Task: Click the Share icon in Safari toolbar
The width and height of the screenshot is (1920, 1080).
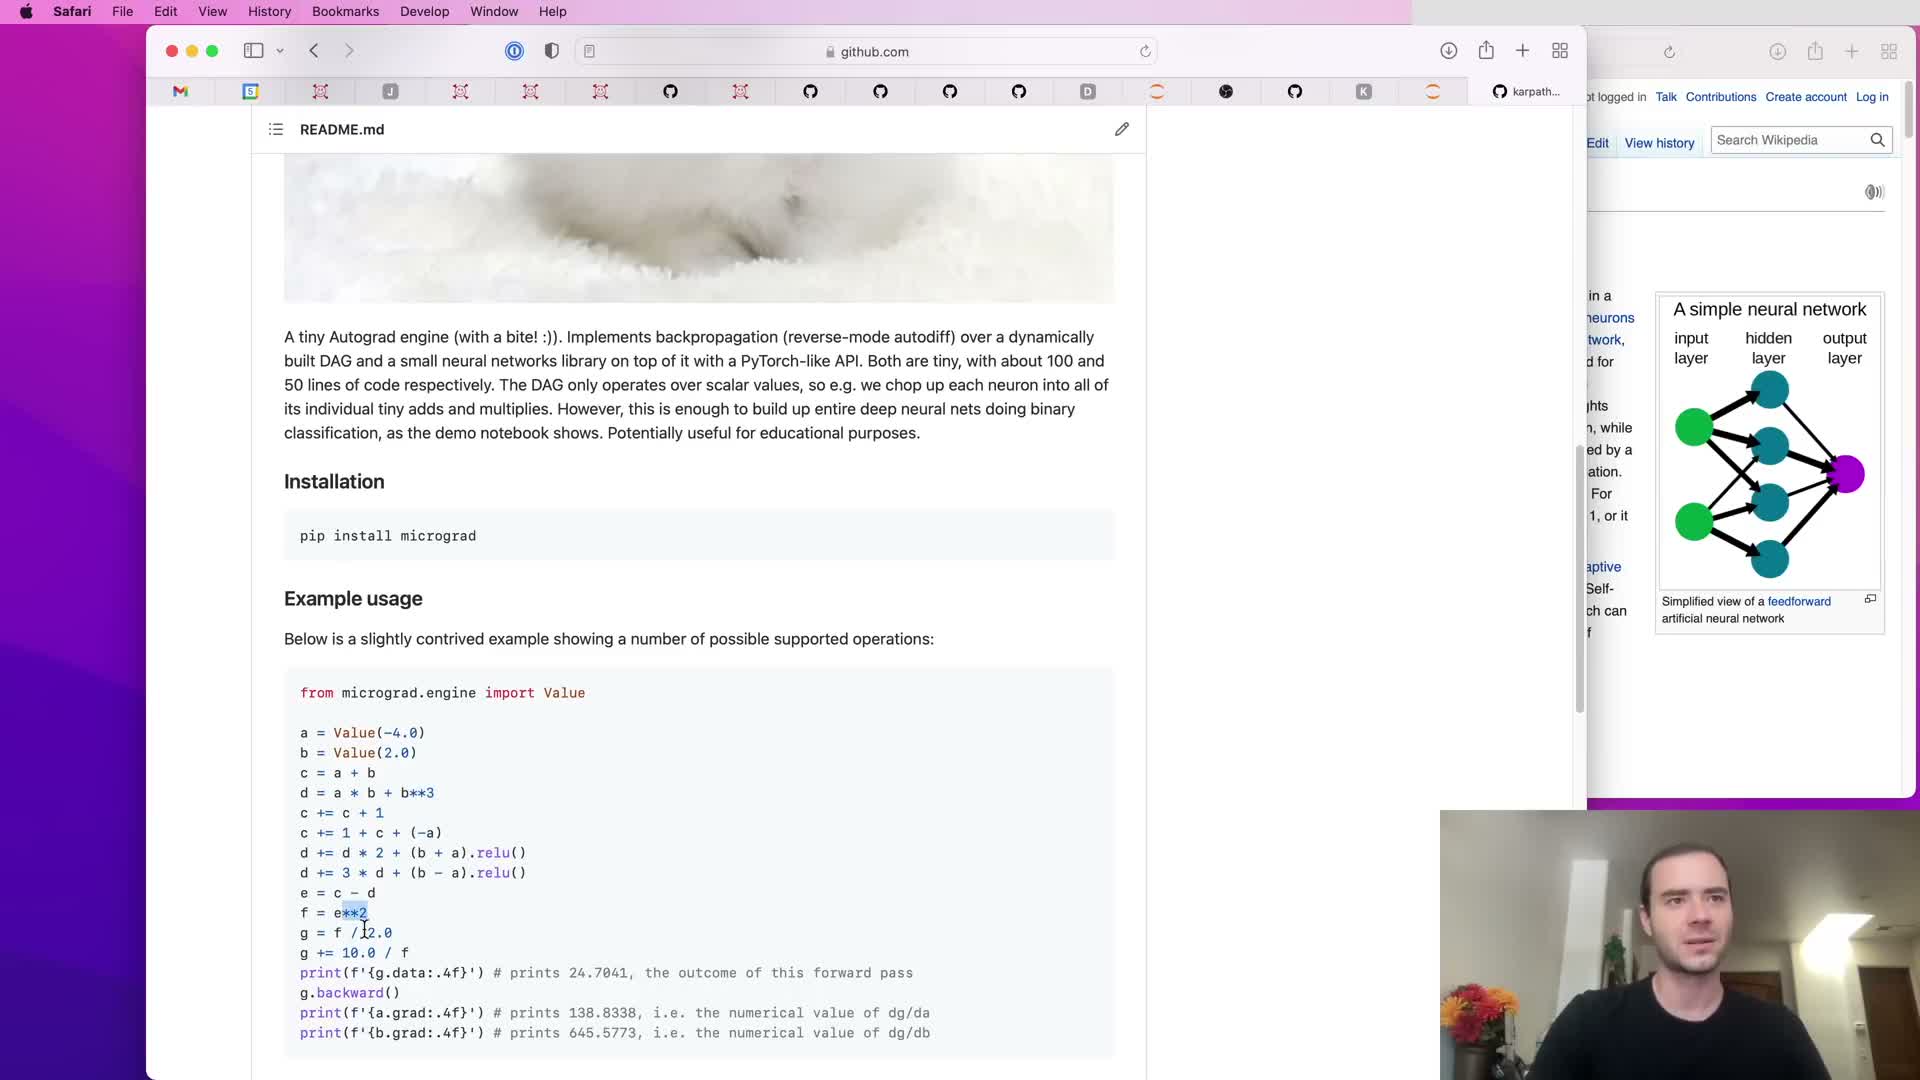Action: [1486, 51]
